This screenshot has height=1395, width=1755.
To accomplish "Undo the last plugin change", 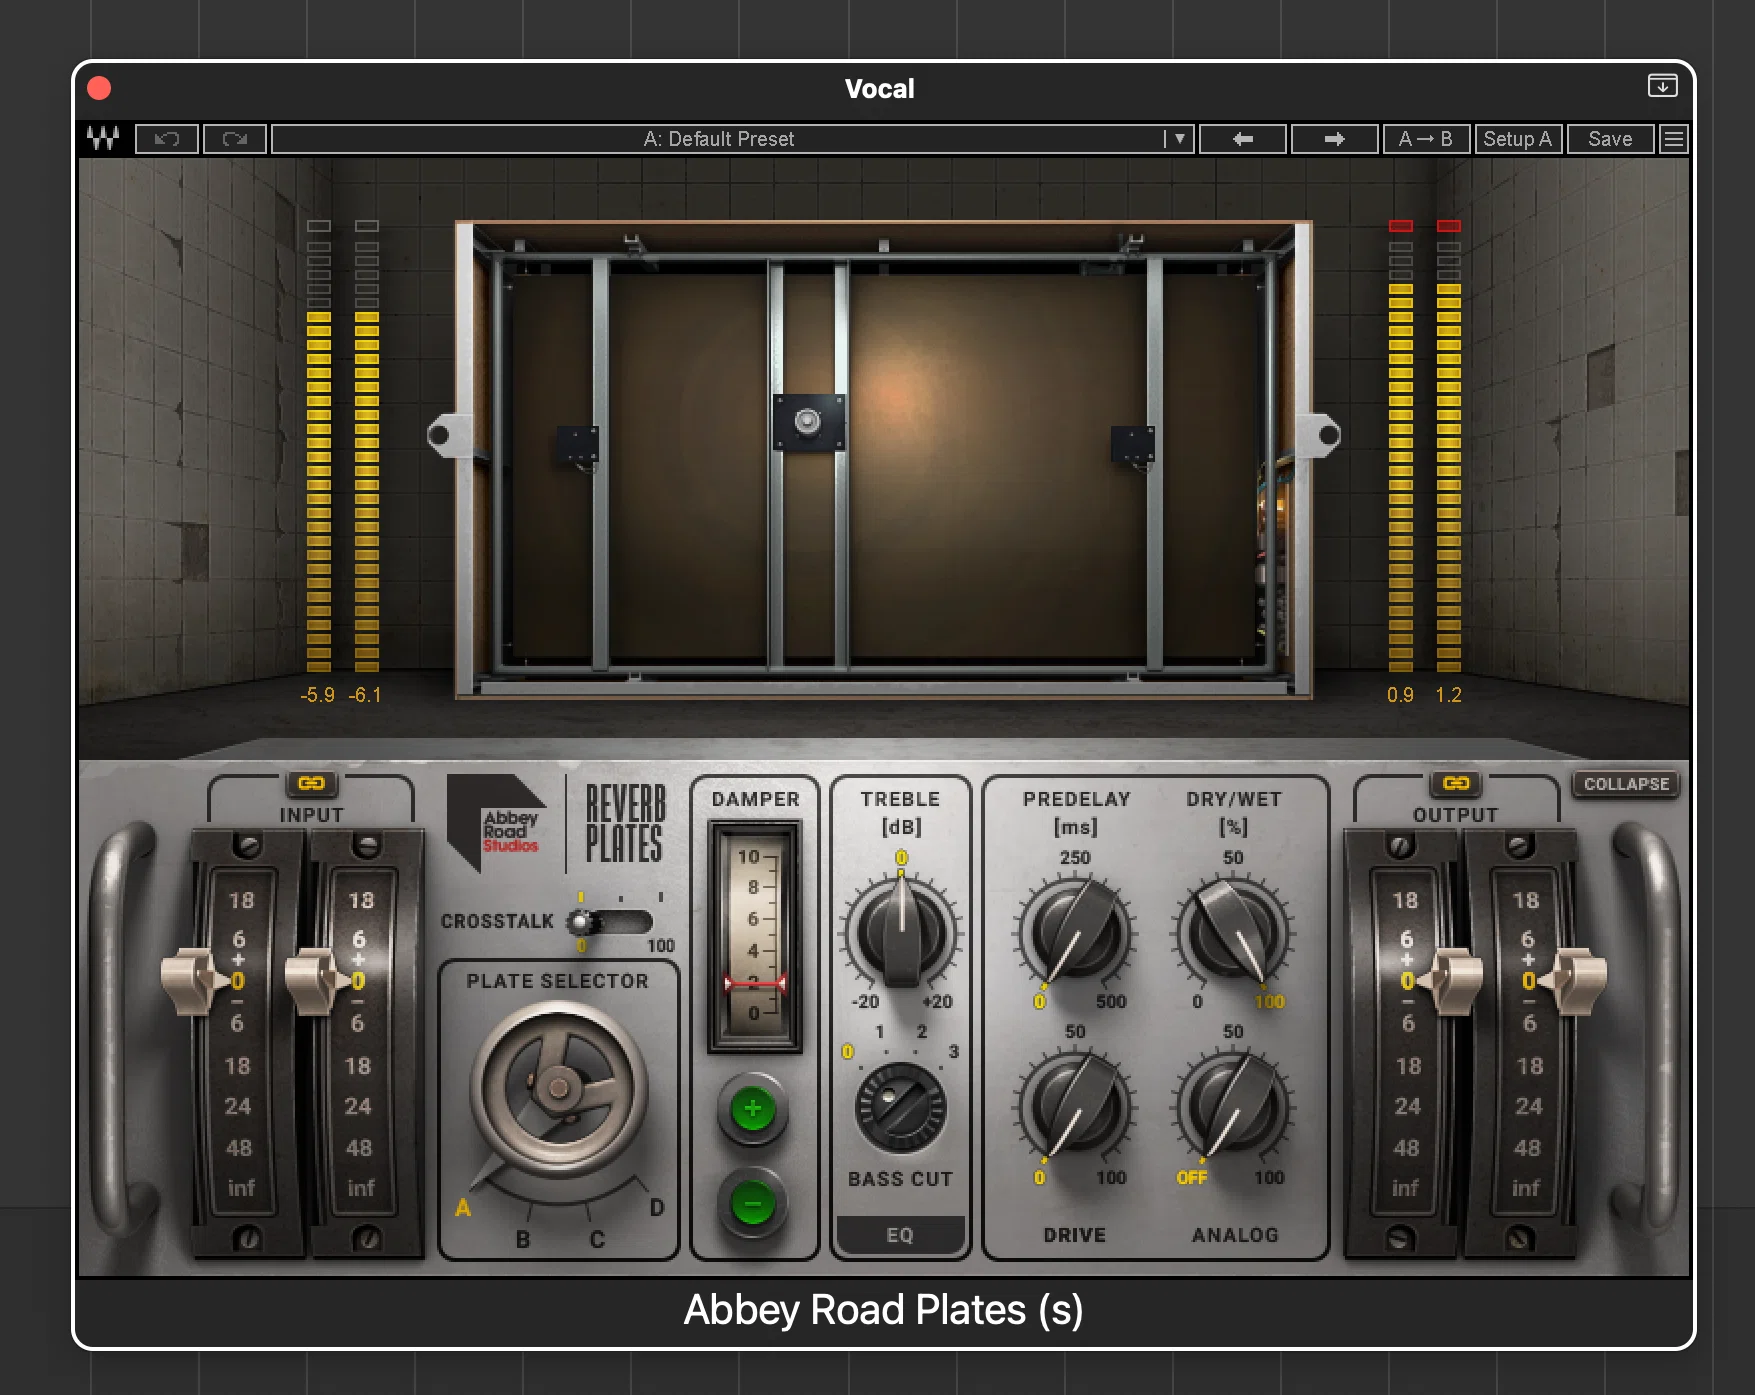I will coord(167,139).
